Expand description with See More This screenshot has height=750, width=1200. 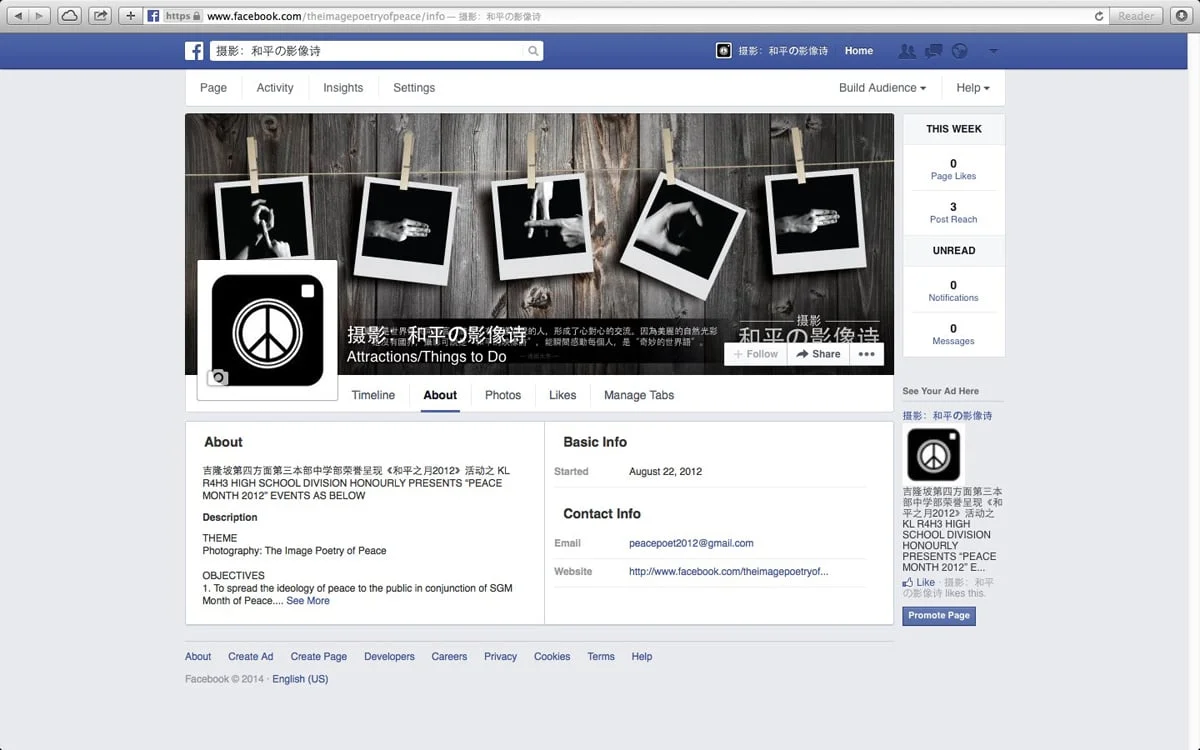pos(308,601)
